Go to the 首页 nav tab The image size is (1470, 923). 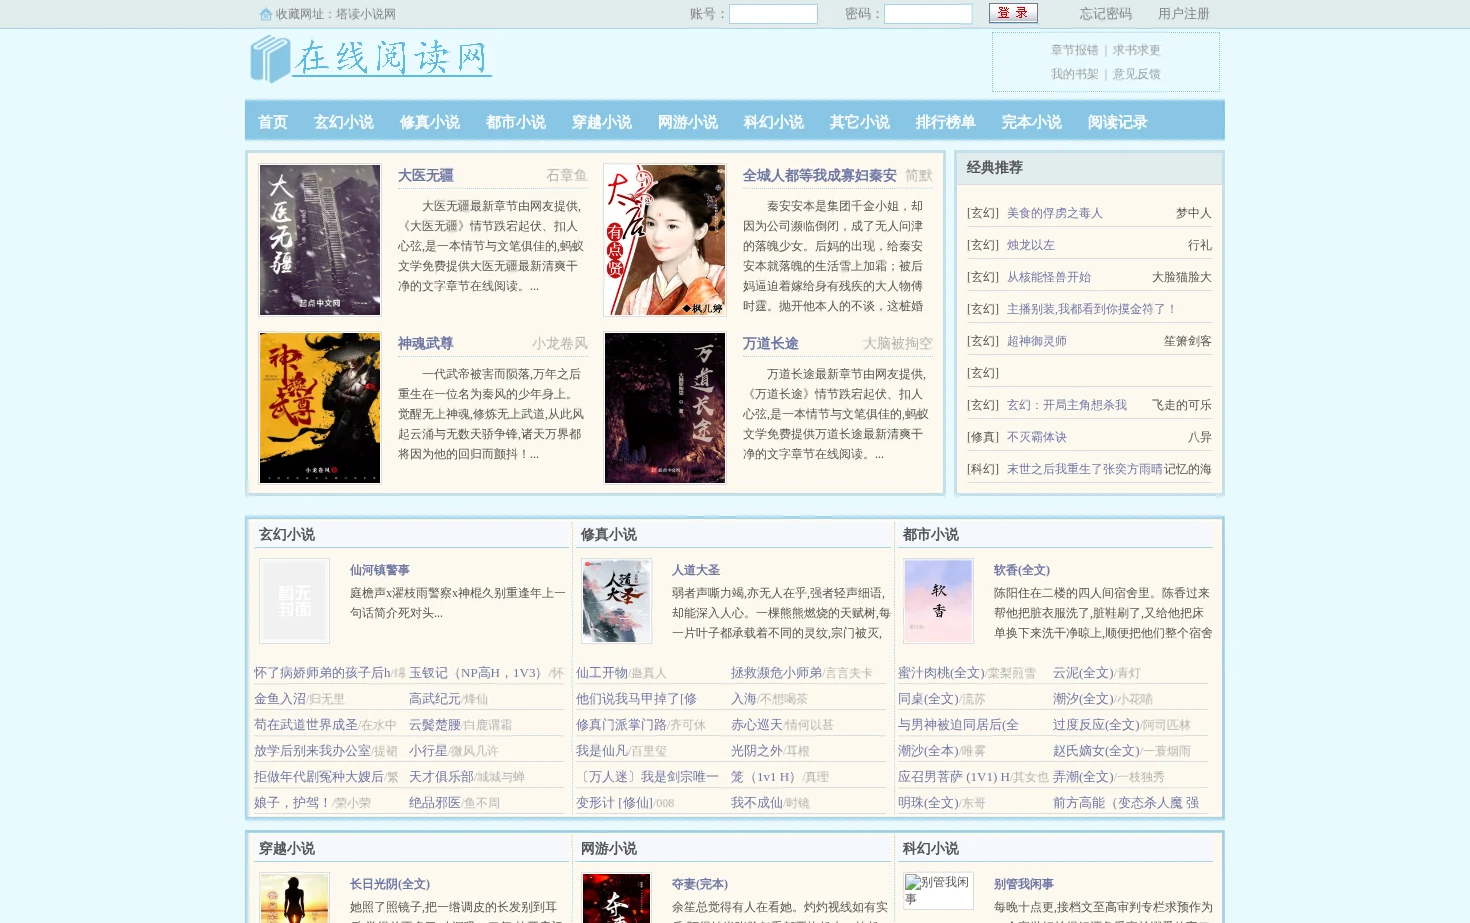(x=273, y=122)
